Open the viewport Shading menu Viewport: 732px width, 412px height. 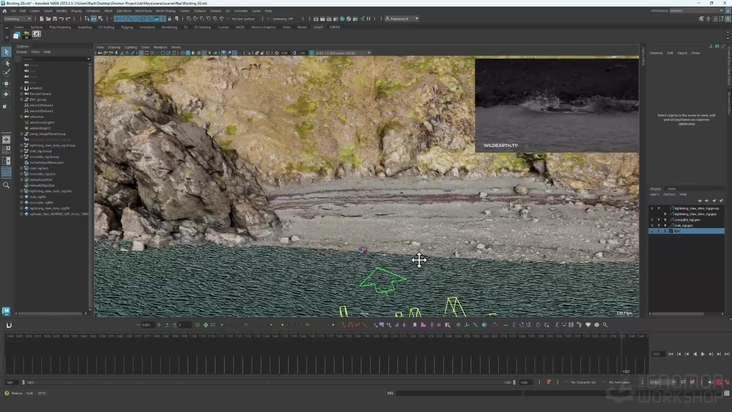114,47
